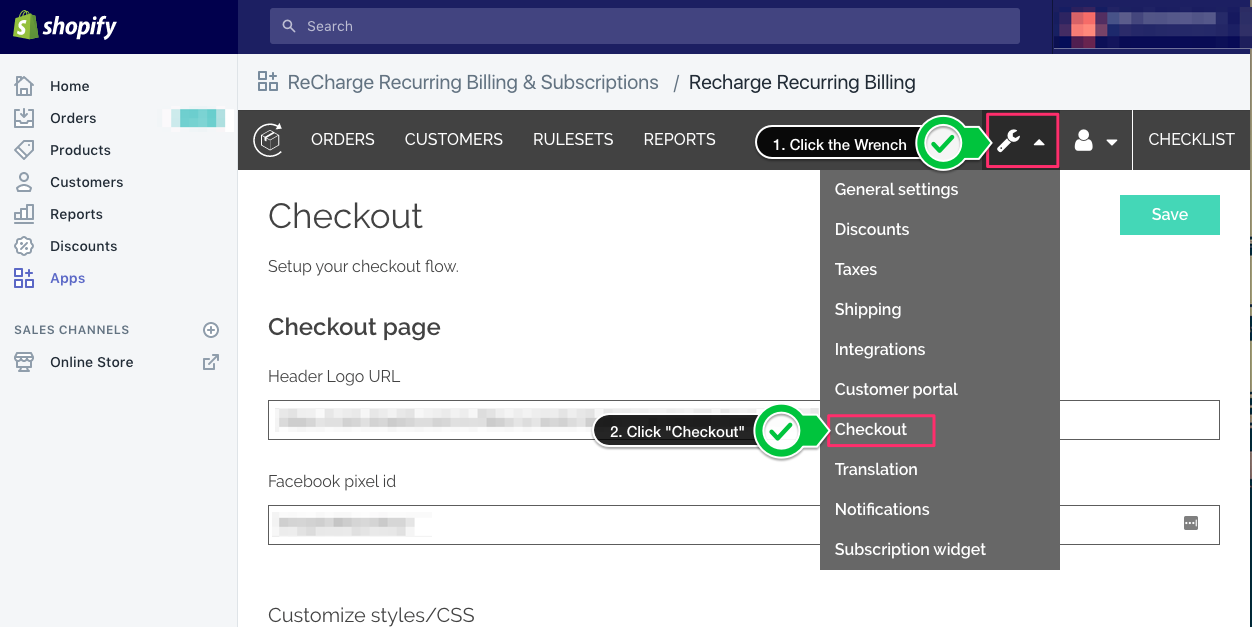Focus the Header Logo URL input
Viewport: 1252px width, 627px height.
tap(540, 420)
